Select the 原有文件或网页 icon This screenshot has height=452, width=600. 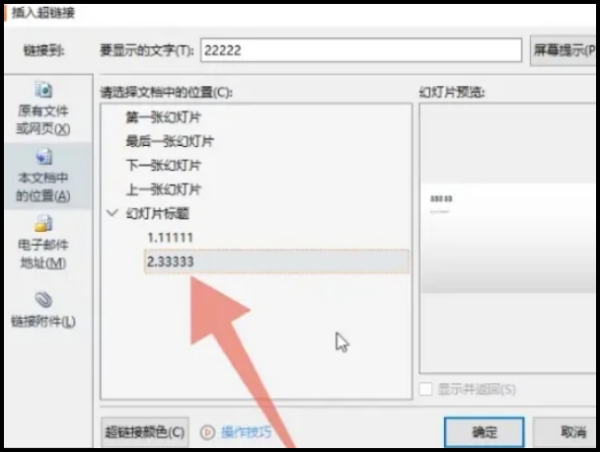[43, 90]
